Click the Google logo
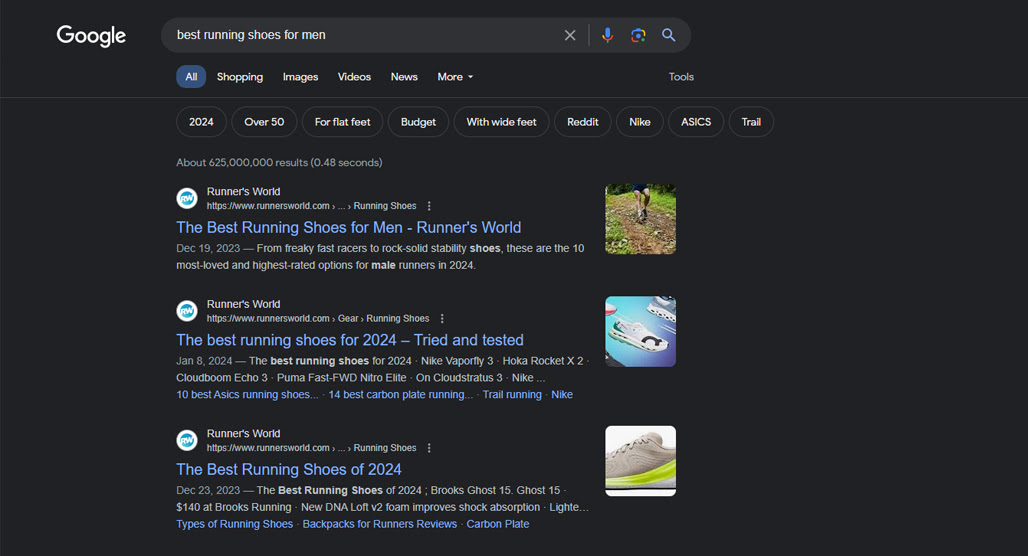Screen dimensions: 1028x556 click(91, 36)
